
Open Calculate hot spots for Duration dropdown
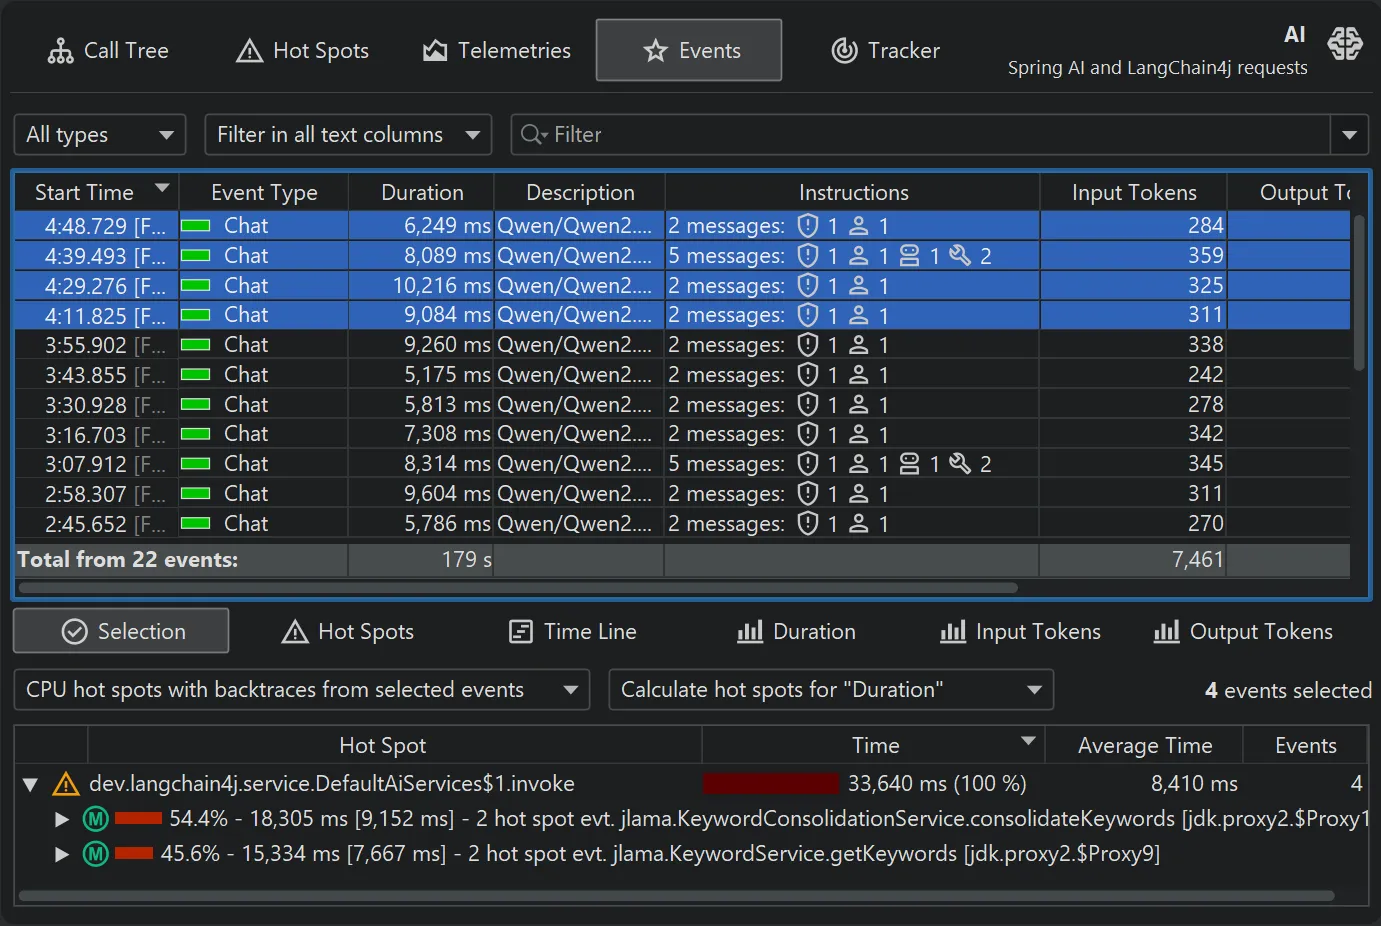click(x=831, y=689)
